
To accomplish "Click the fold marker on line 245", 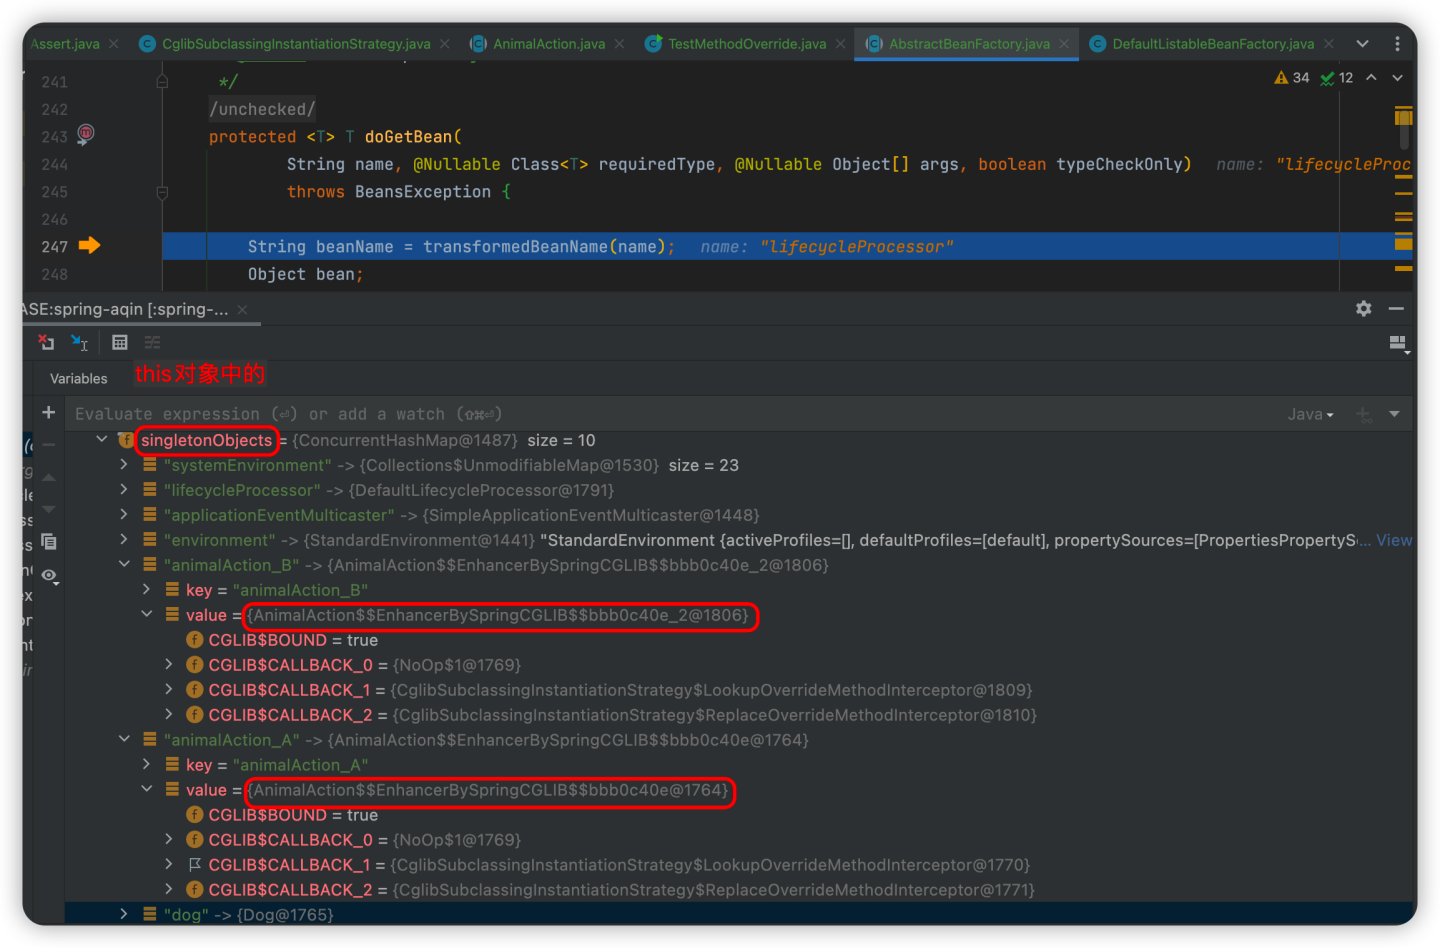I will click(x=162, y=192).
